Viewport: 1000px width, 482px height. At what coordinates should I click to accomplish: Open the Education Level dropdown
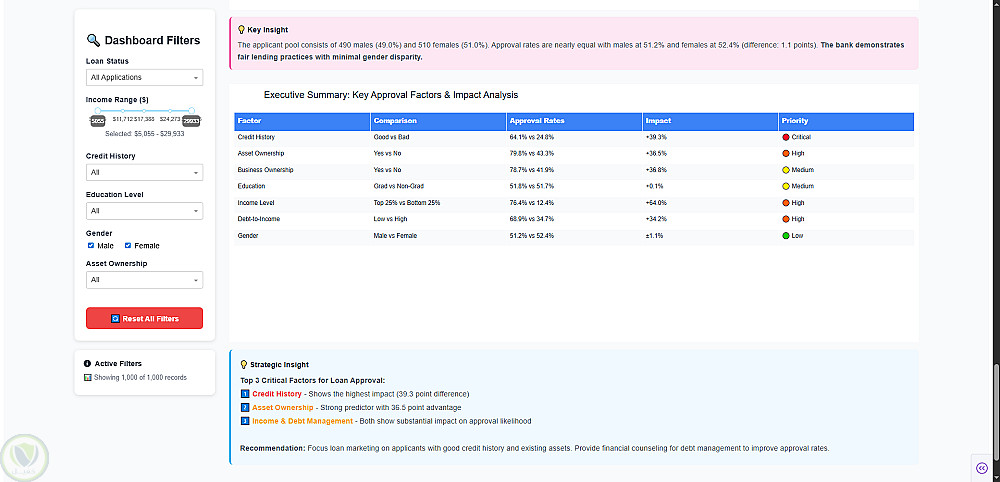(145, 211)
